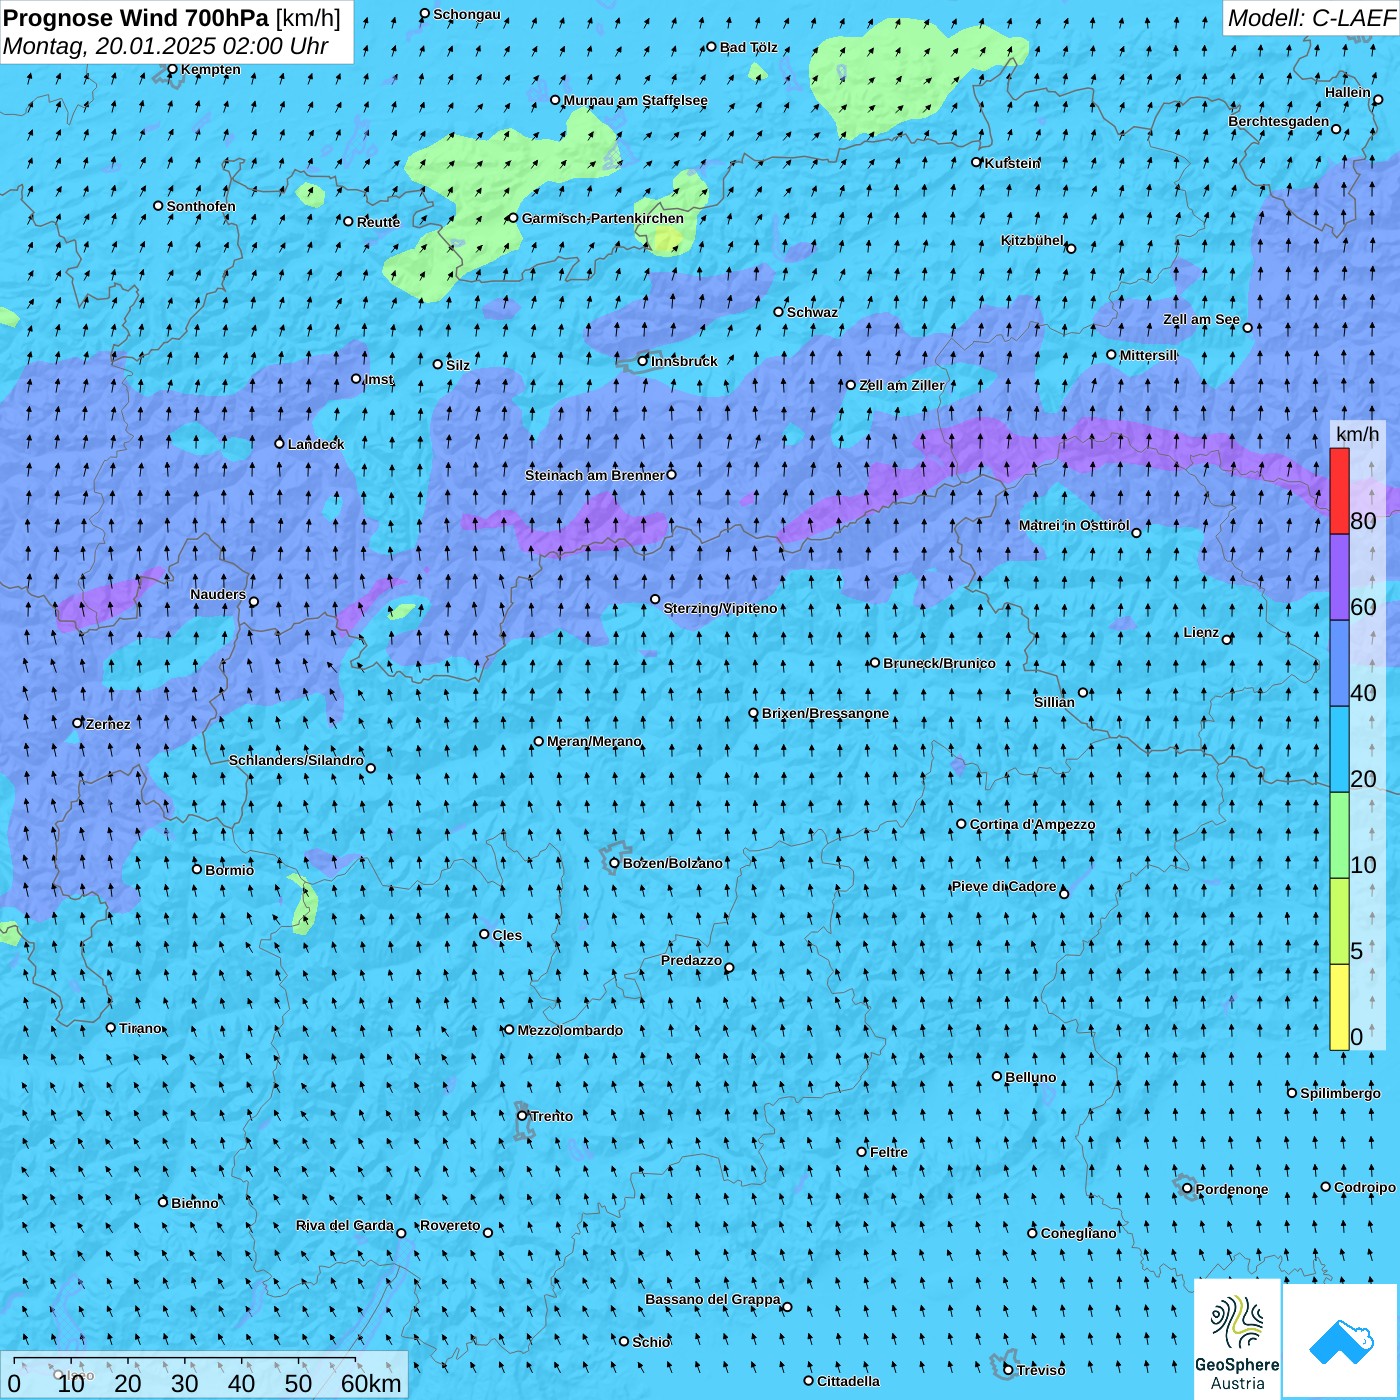The width and height of the screenshot is (1400, 1400).
Task: Click the Zell am See label
Action: [1201, 320]
